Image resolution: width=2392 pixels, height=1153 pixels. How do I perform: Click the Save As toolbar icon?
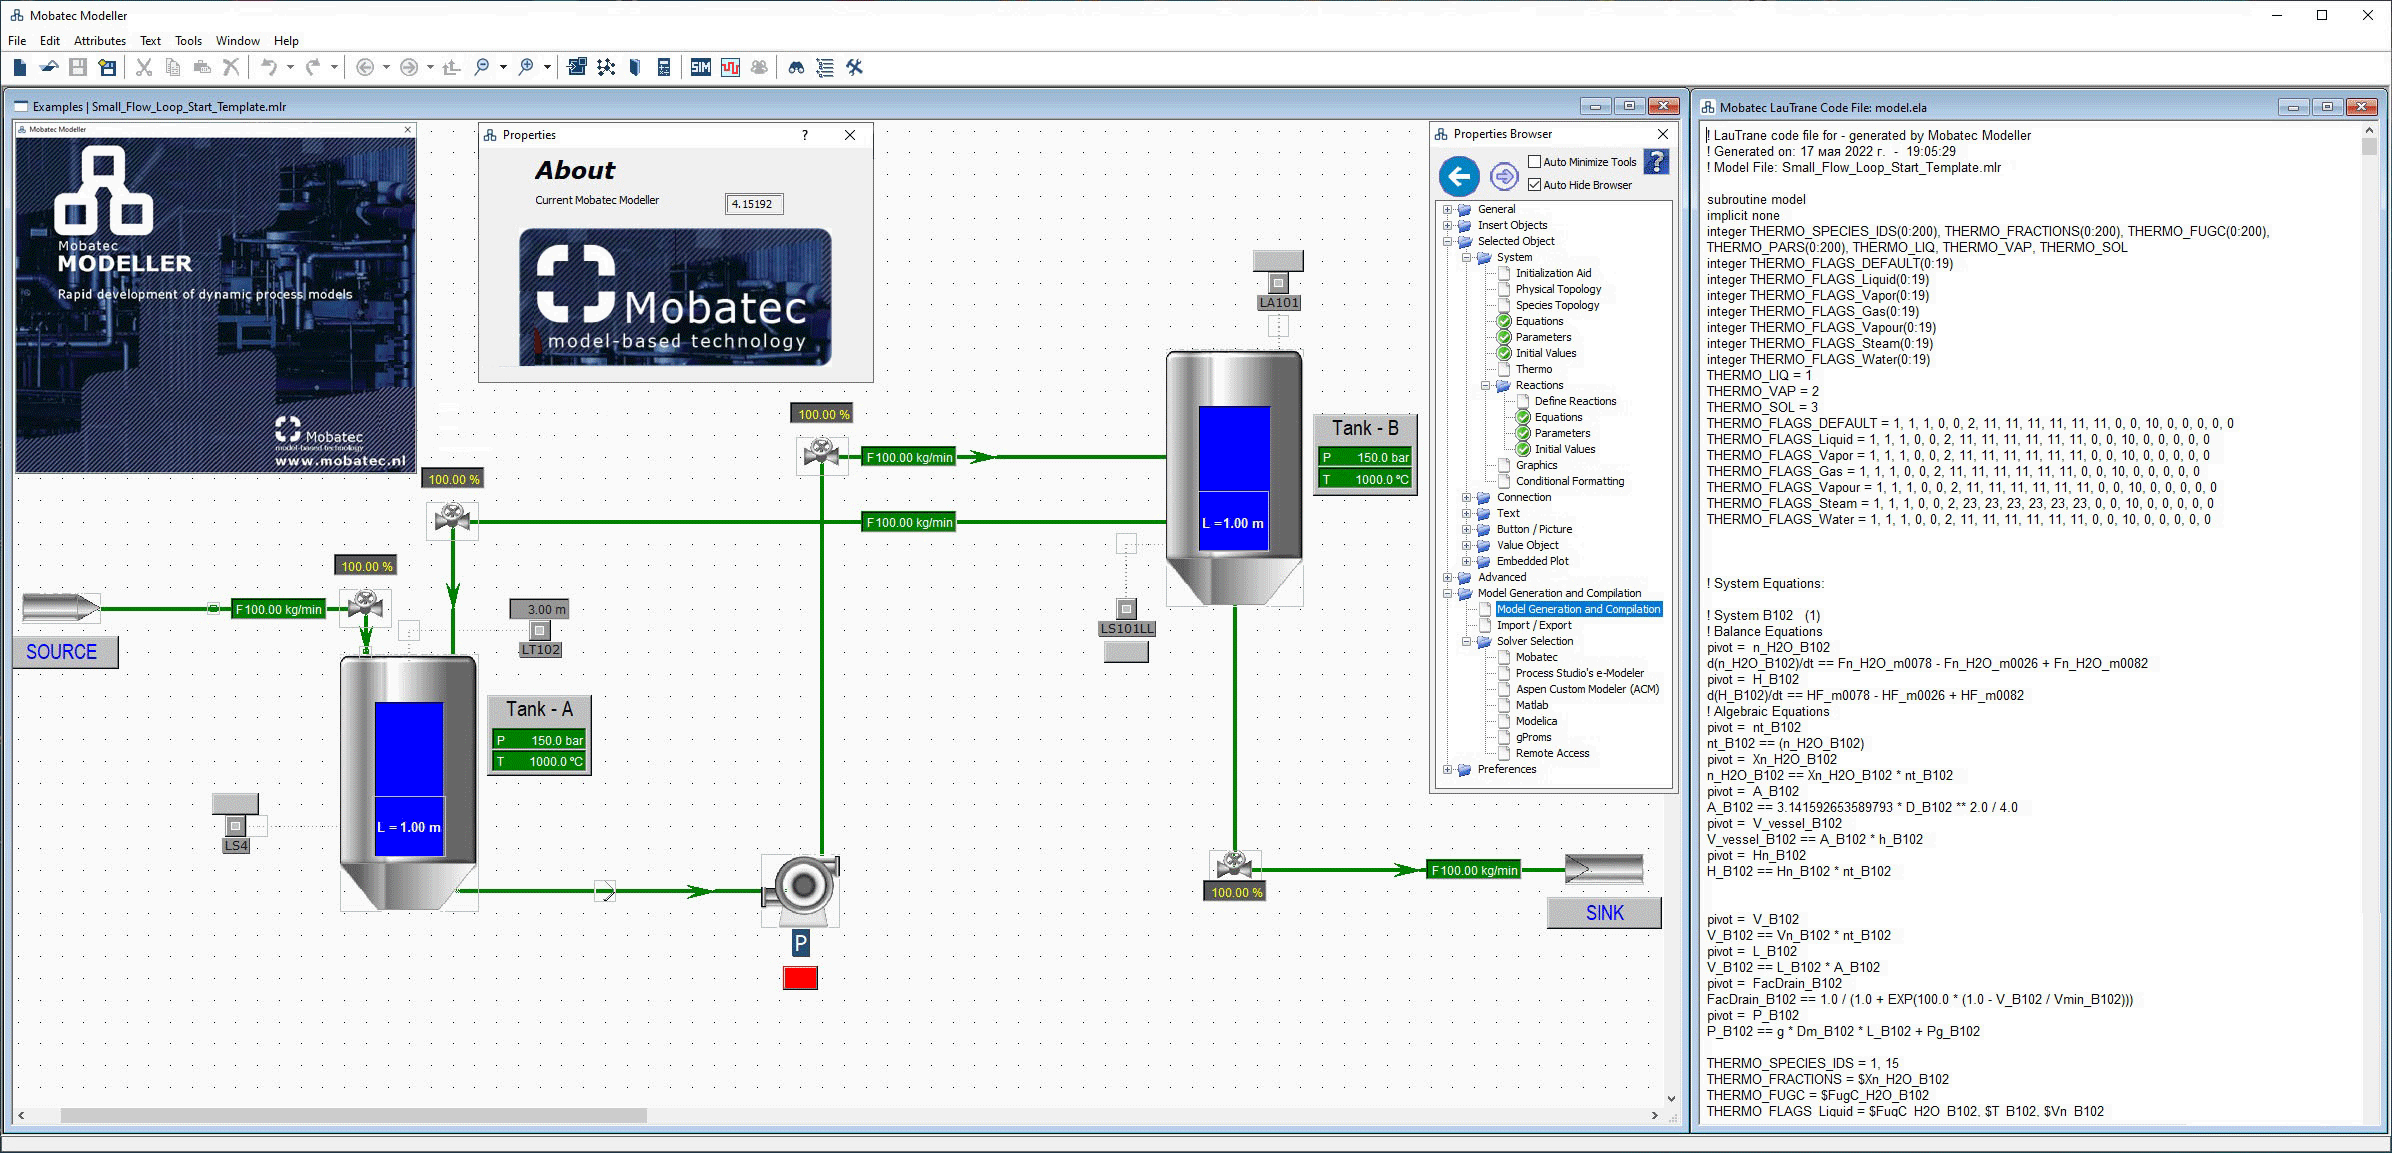coord(107,67)
